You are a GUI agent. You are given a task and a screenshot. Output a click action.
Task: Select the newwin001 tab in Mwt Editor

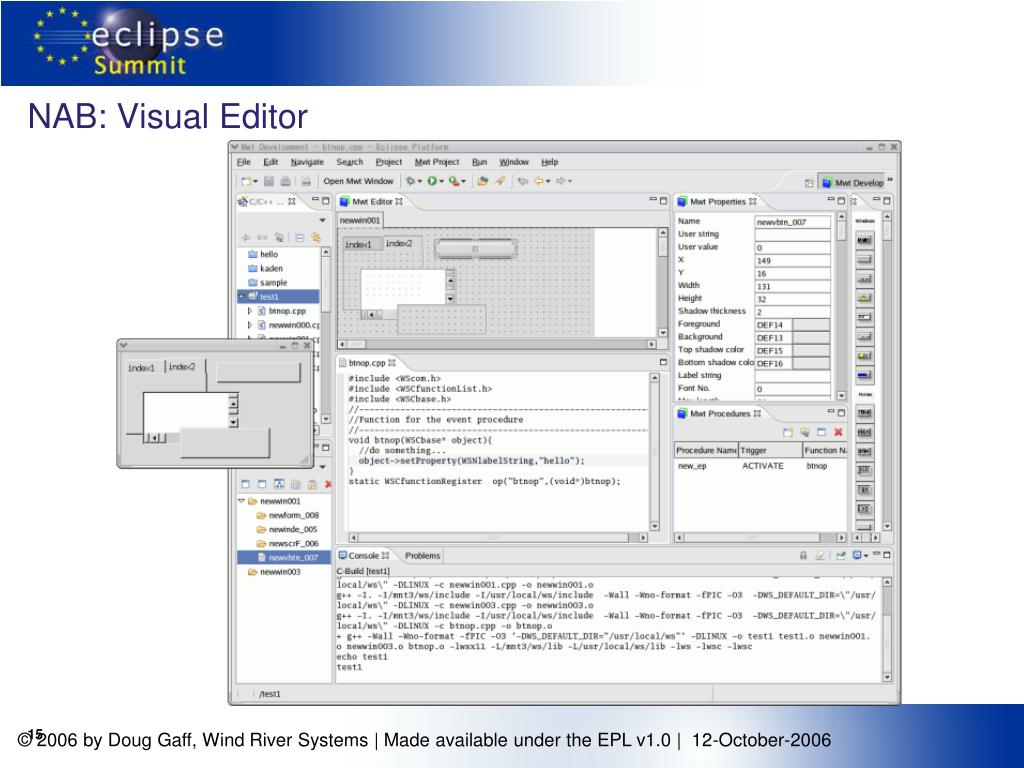pos(360,221)
